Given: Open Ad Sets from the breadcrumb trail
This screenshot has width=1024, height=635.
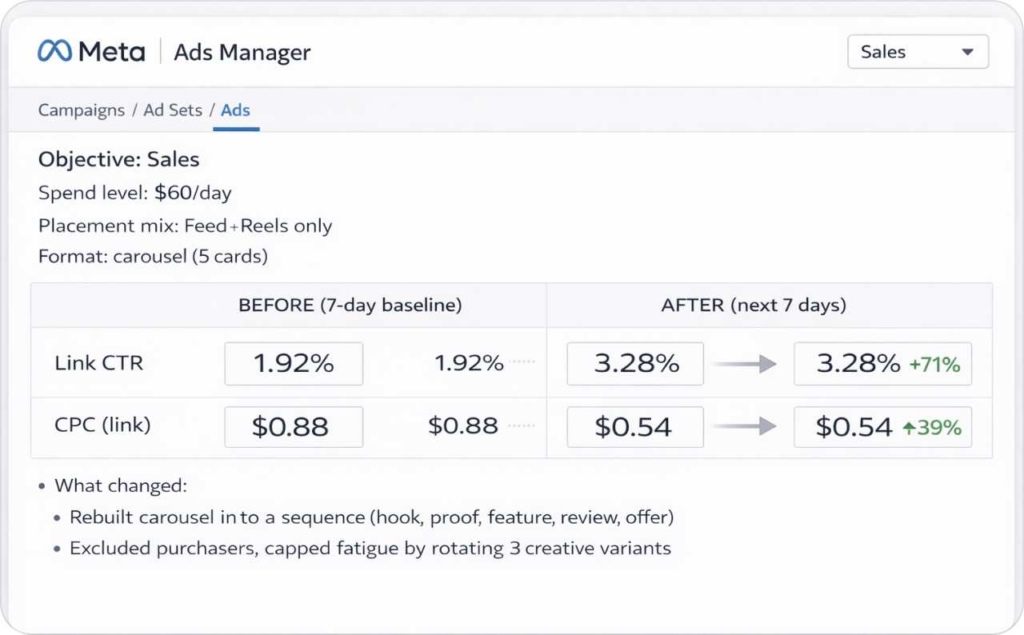Looking at the screenshot, I should point(171,110).
